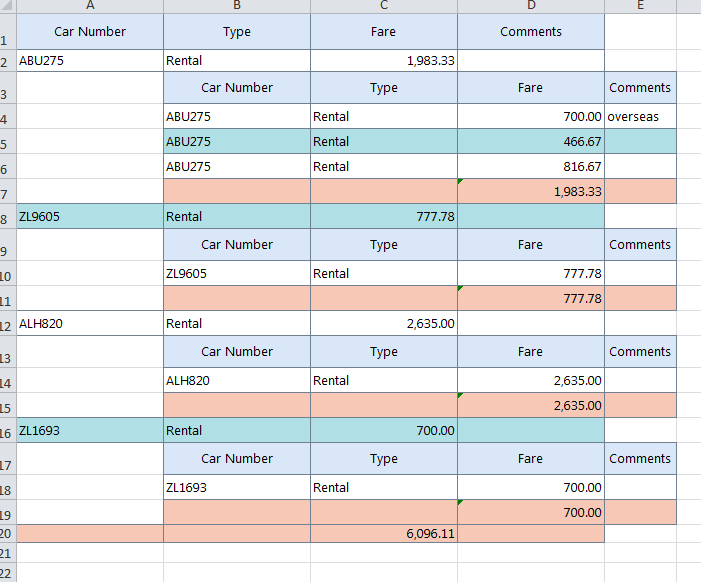
Task: Select column C header
Action: (384, 5)
